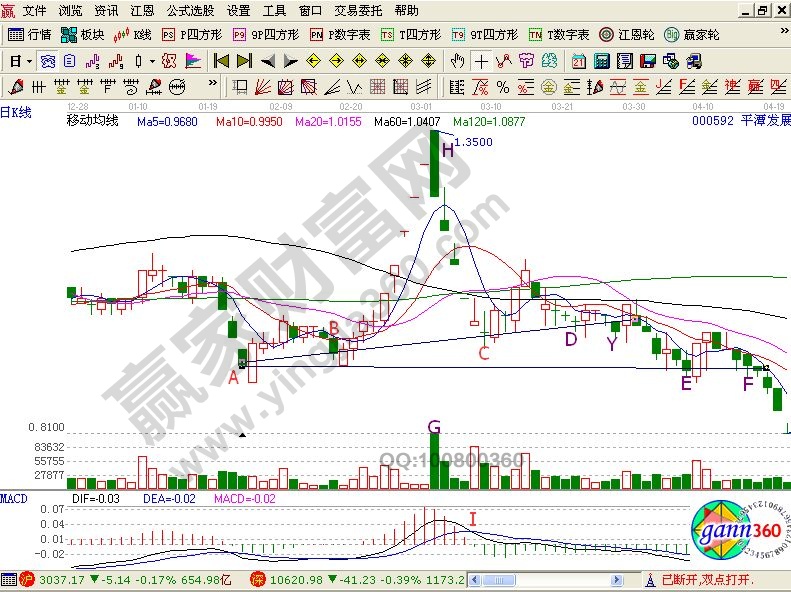The image size is (791, 592).
Task: Open the K线 candlestick chart view
Action: tap(133, 34)
